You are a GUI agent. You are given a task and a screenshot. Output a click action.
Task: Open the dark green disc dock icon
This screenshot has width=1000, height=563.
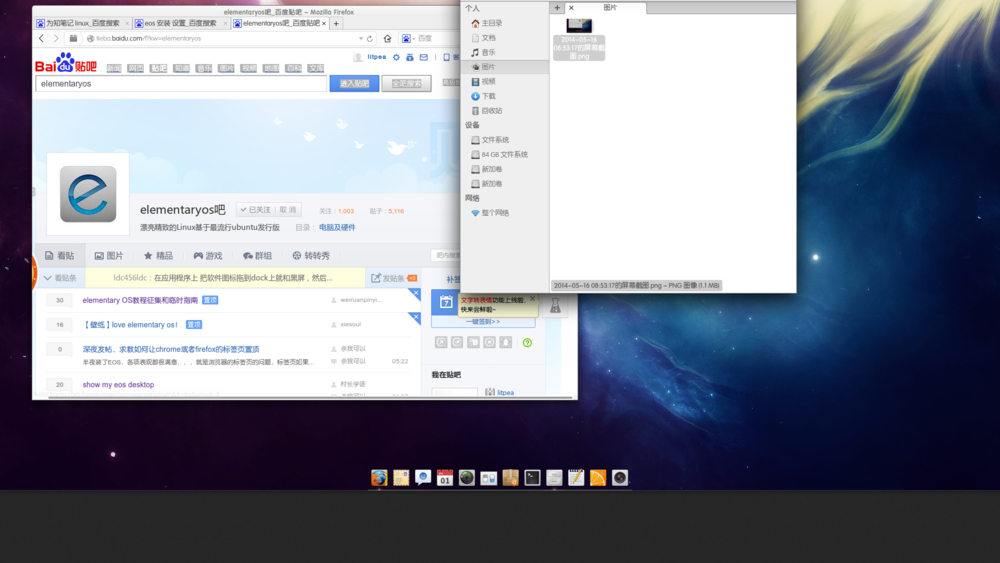pos(466,478)
